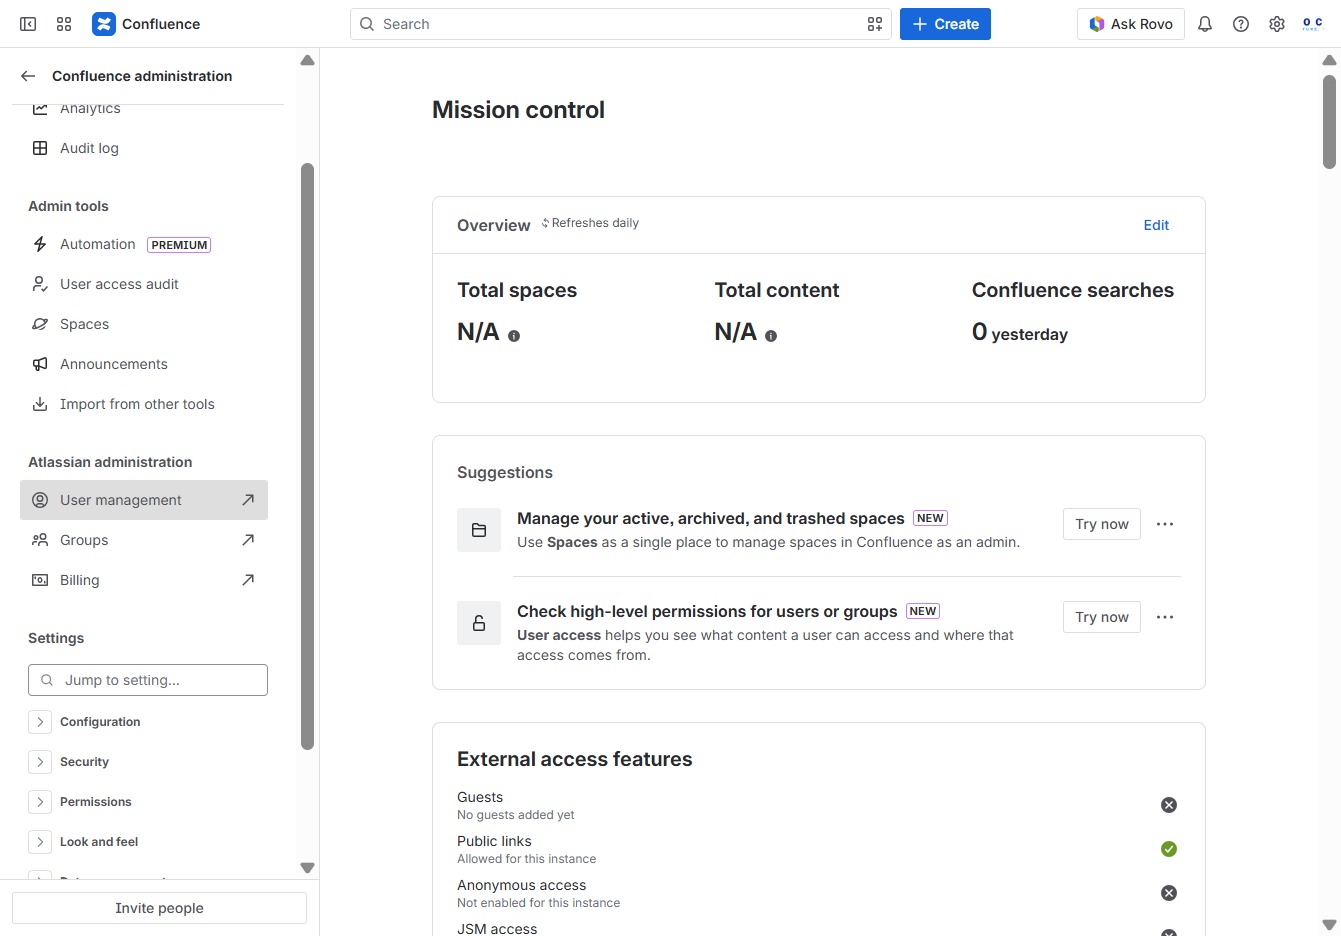Click the Guests row text

pyautogui.click(x=515, y=805)
